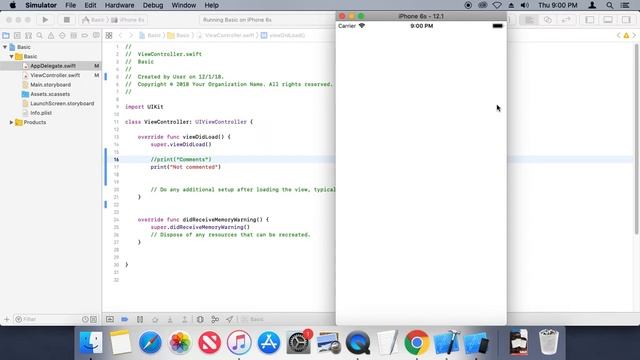Click the yellow warning triangle in jump bar
The width and height of the screenshot is (640, 360).
point(626,36)
